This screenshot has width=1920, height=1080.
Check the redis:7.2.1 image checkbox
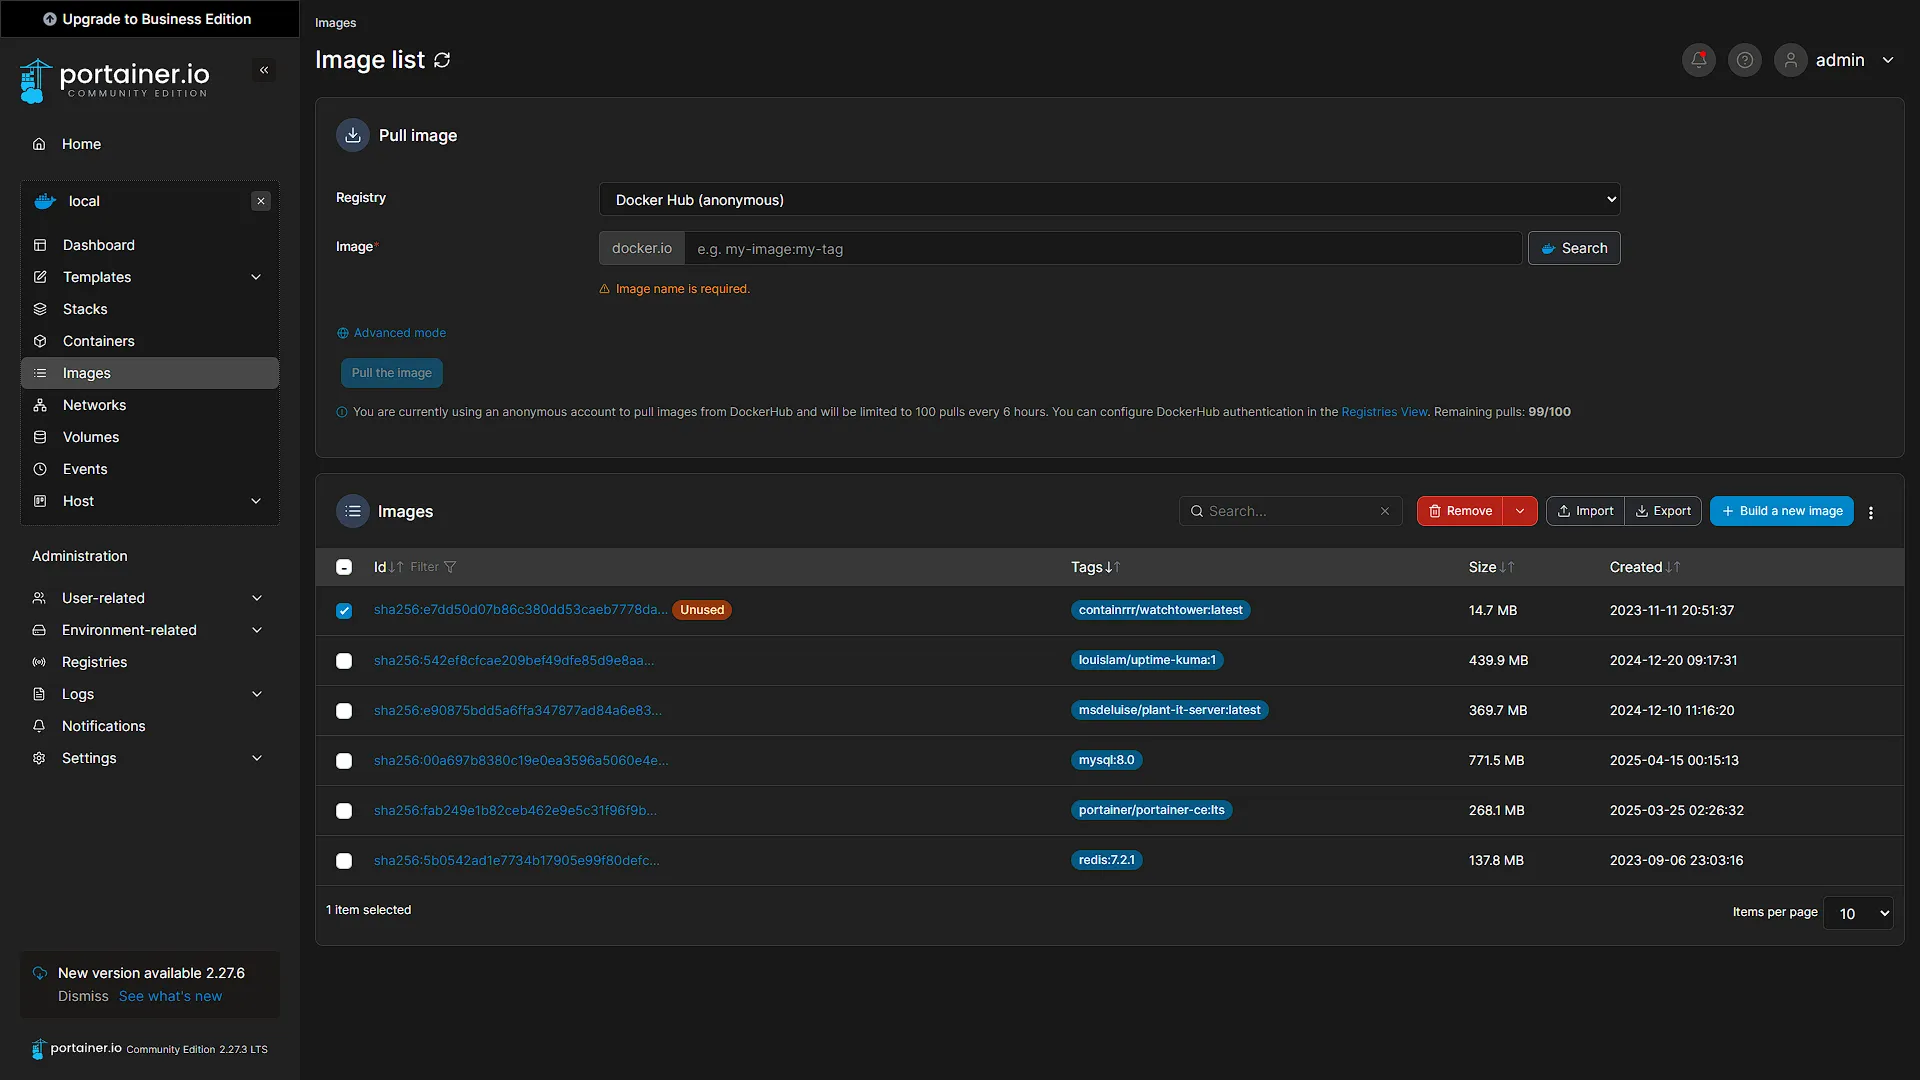344,861
